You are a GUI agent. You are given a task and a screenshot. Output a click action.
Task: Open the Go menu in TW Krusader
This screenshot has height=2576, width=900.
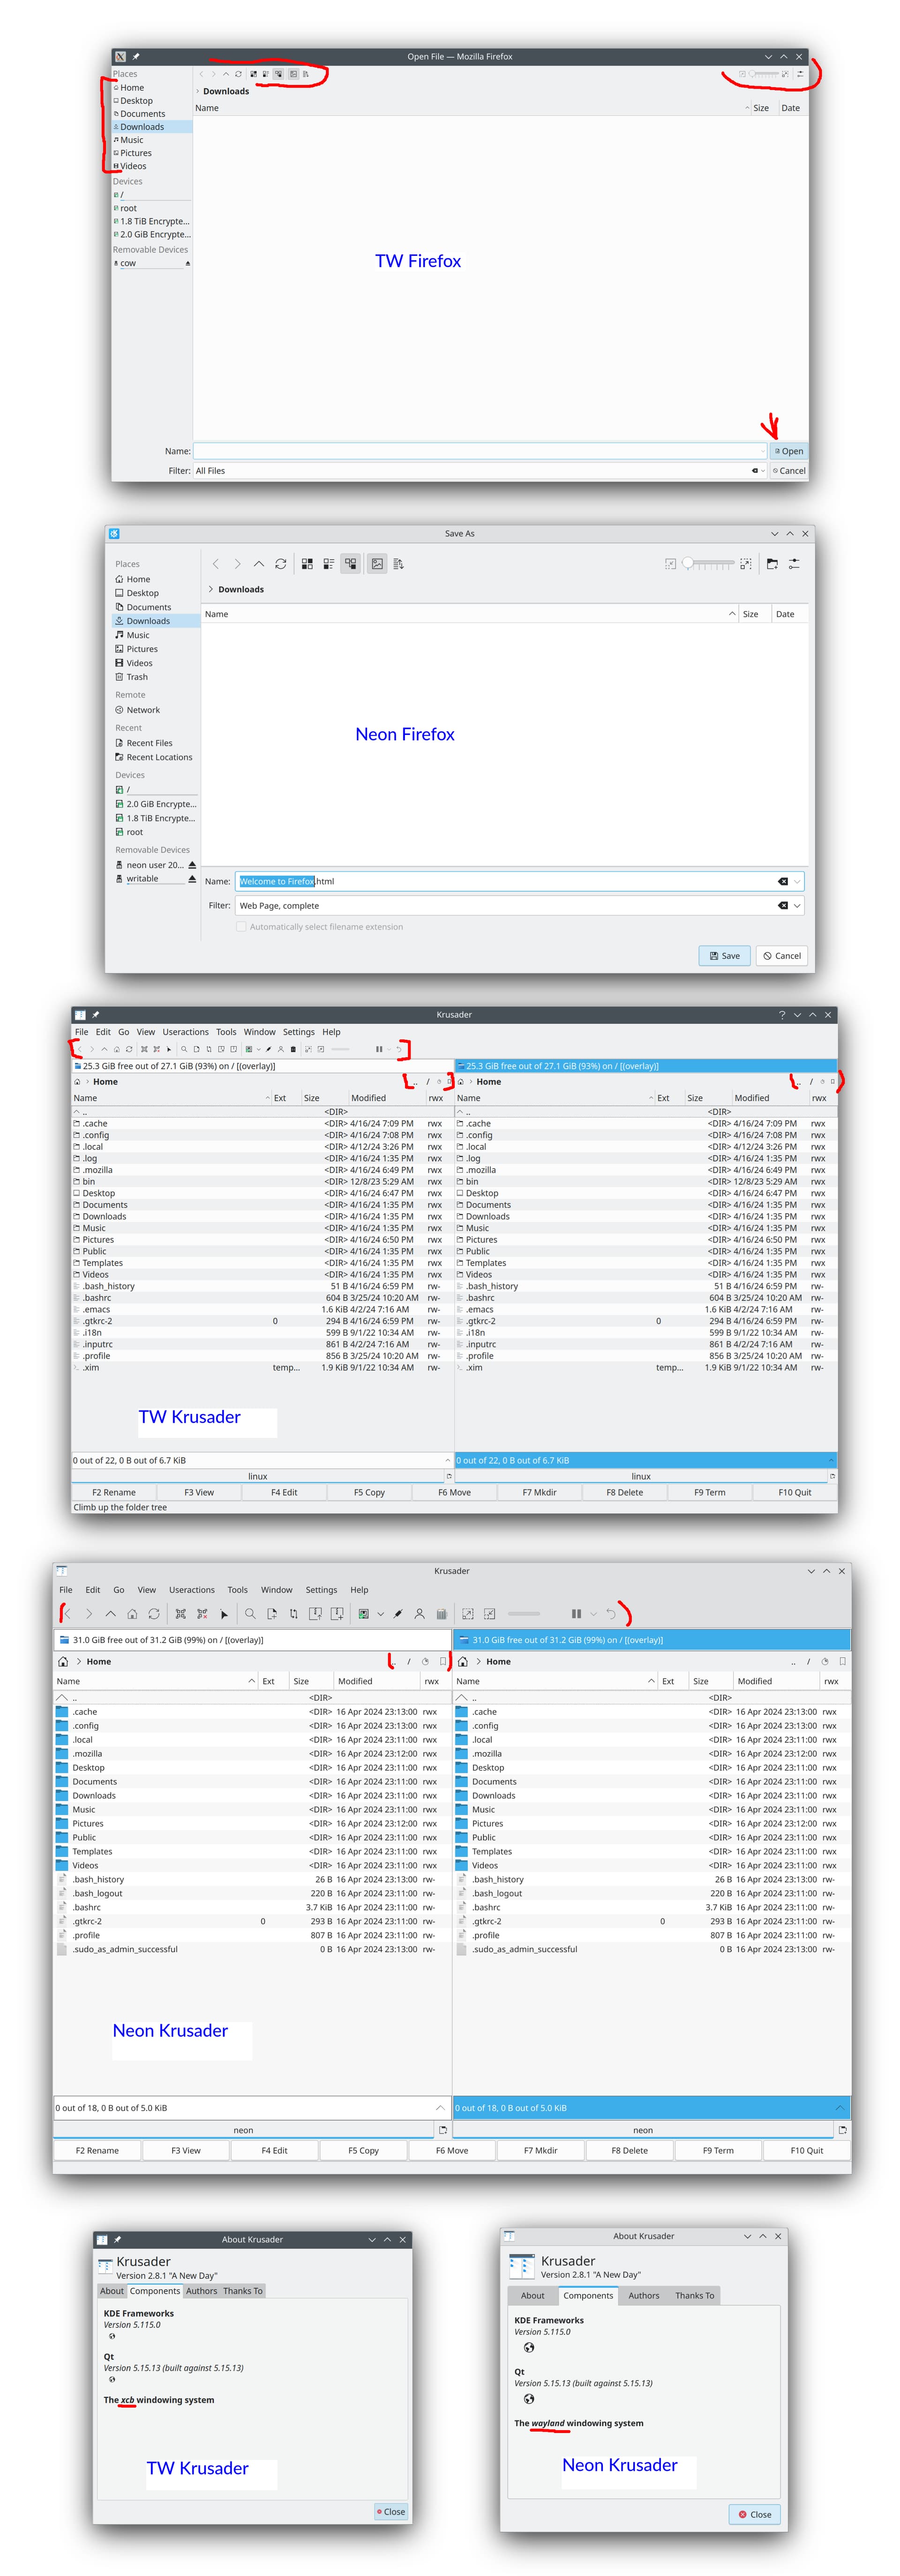tap(124, 1032)
